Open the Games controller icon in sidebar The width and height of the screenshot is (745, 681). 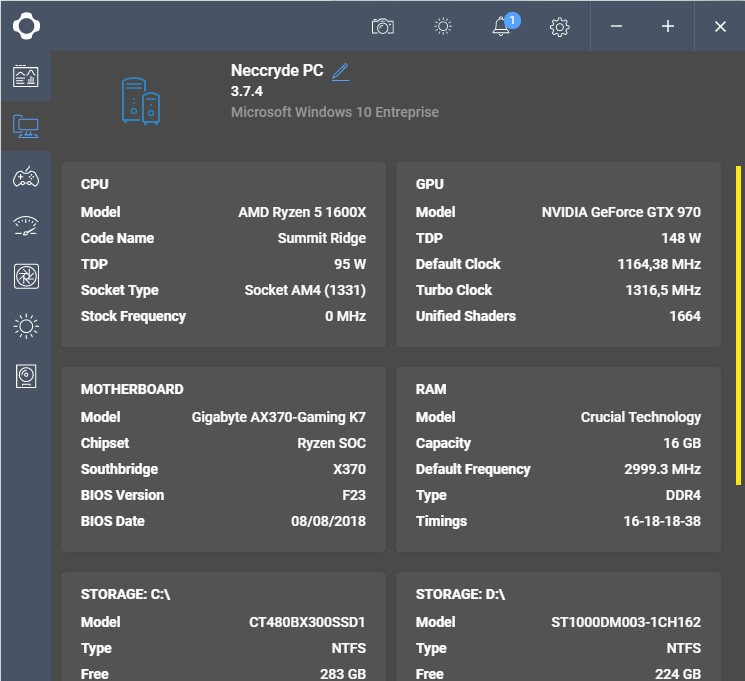coord(25,177)
